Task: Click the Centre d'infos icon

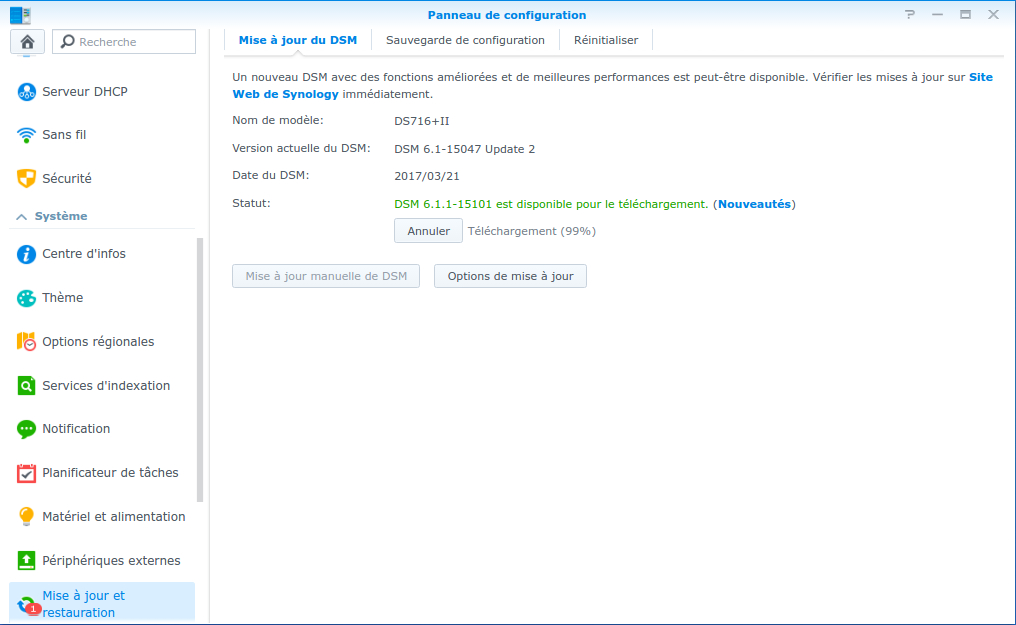Action: click(27, 254)
